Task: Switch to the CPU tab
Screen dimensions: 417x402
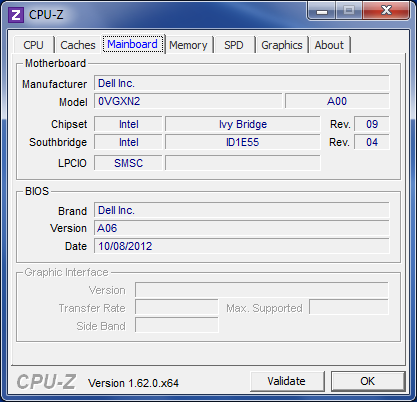Action: pyautogui.click(x=33, y=45)
